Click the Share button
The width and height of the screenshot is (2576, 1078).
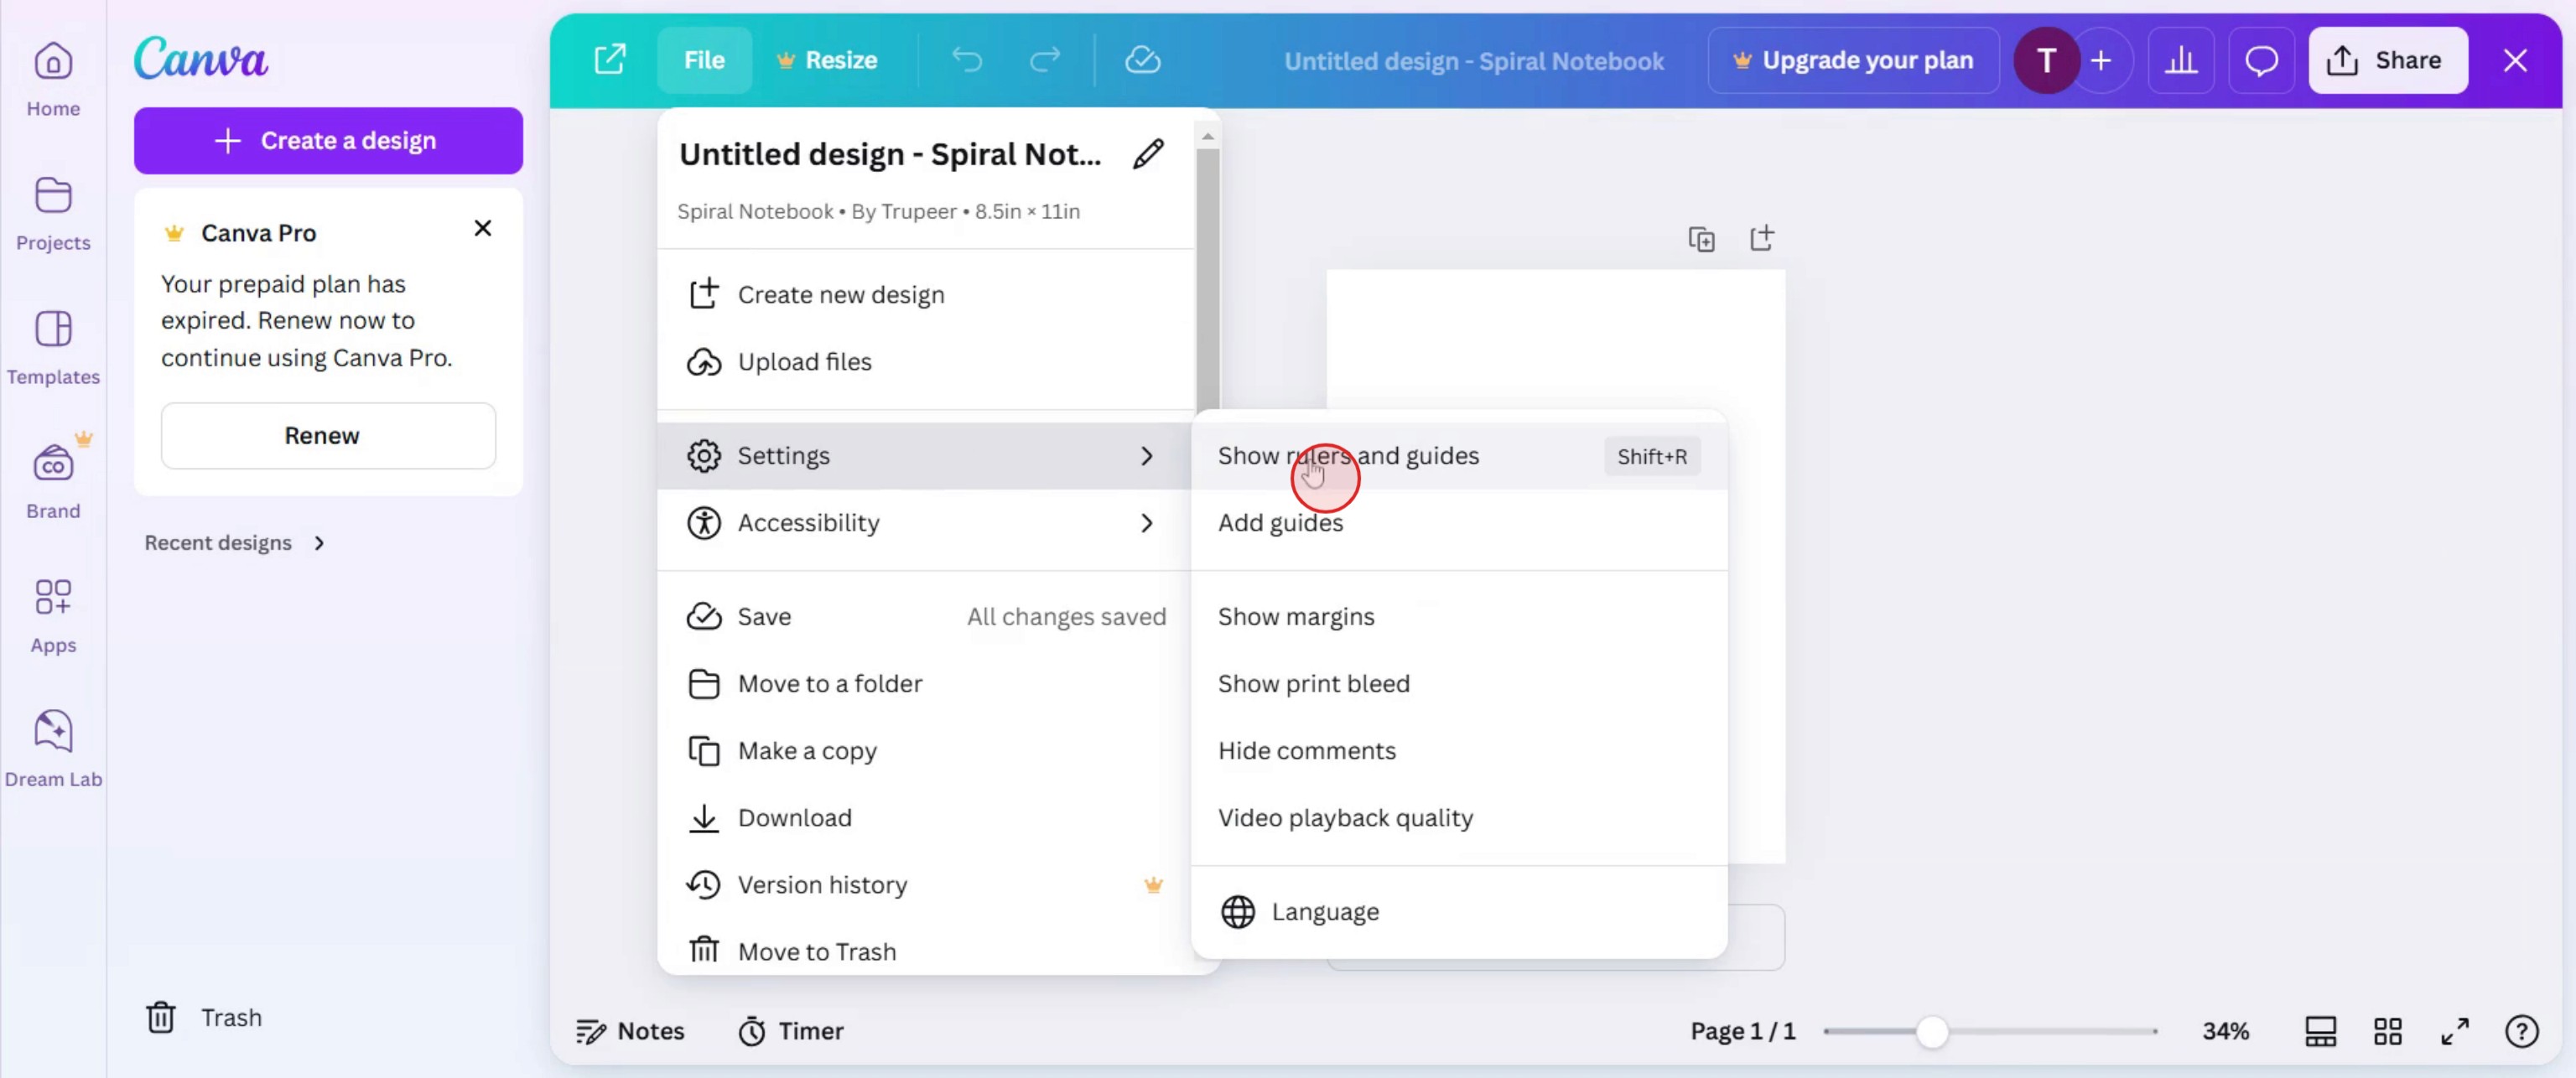click(x=2387, y=60)
